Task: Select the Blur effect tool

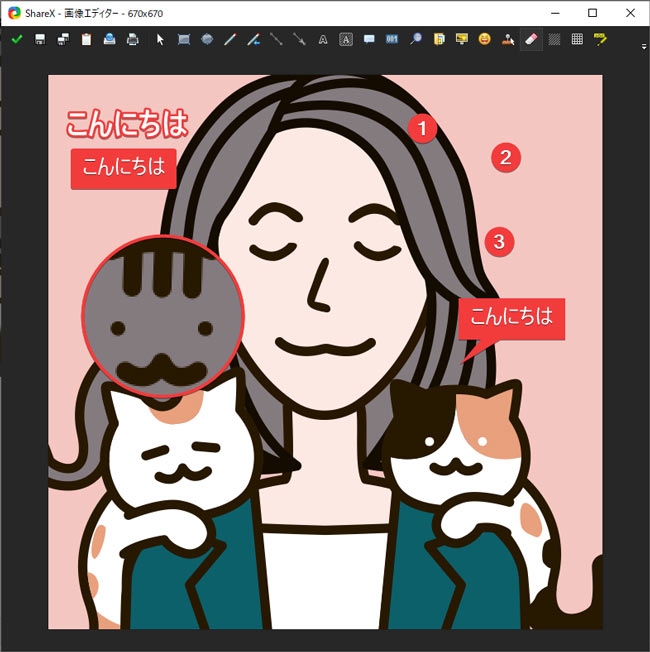Action: tap(554, 40)
